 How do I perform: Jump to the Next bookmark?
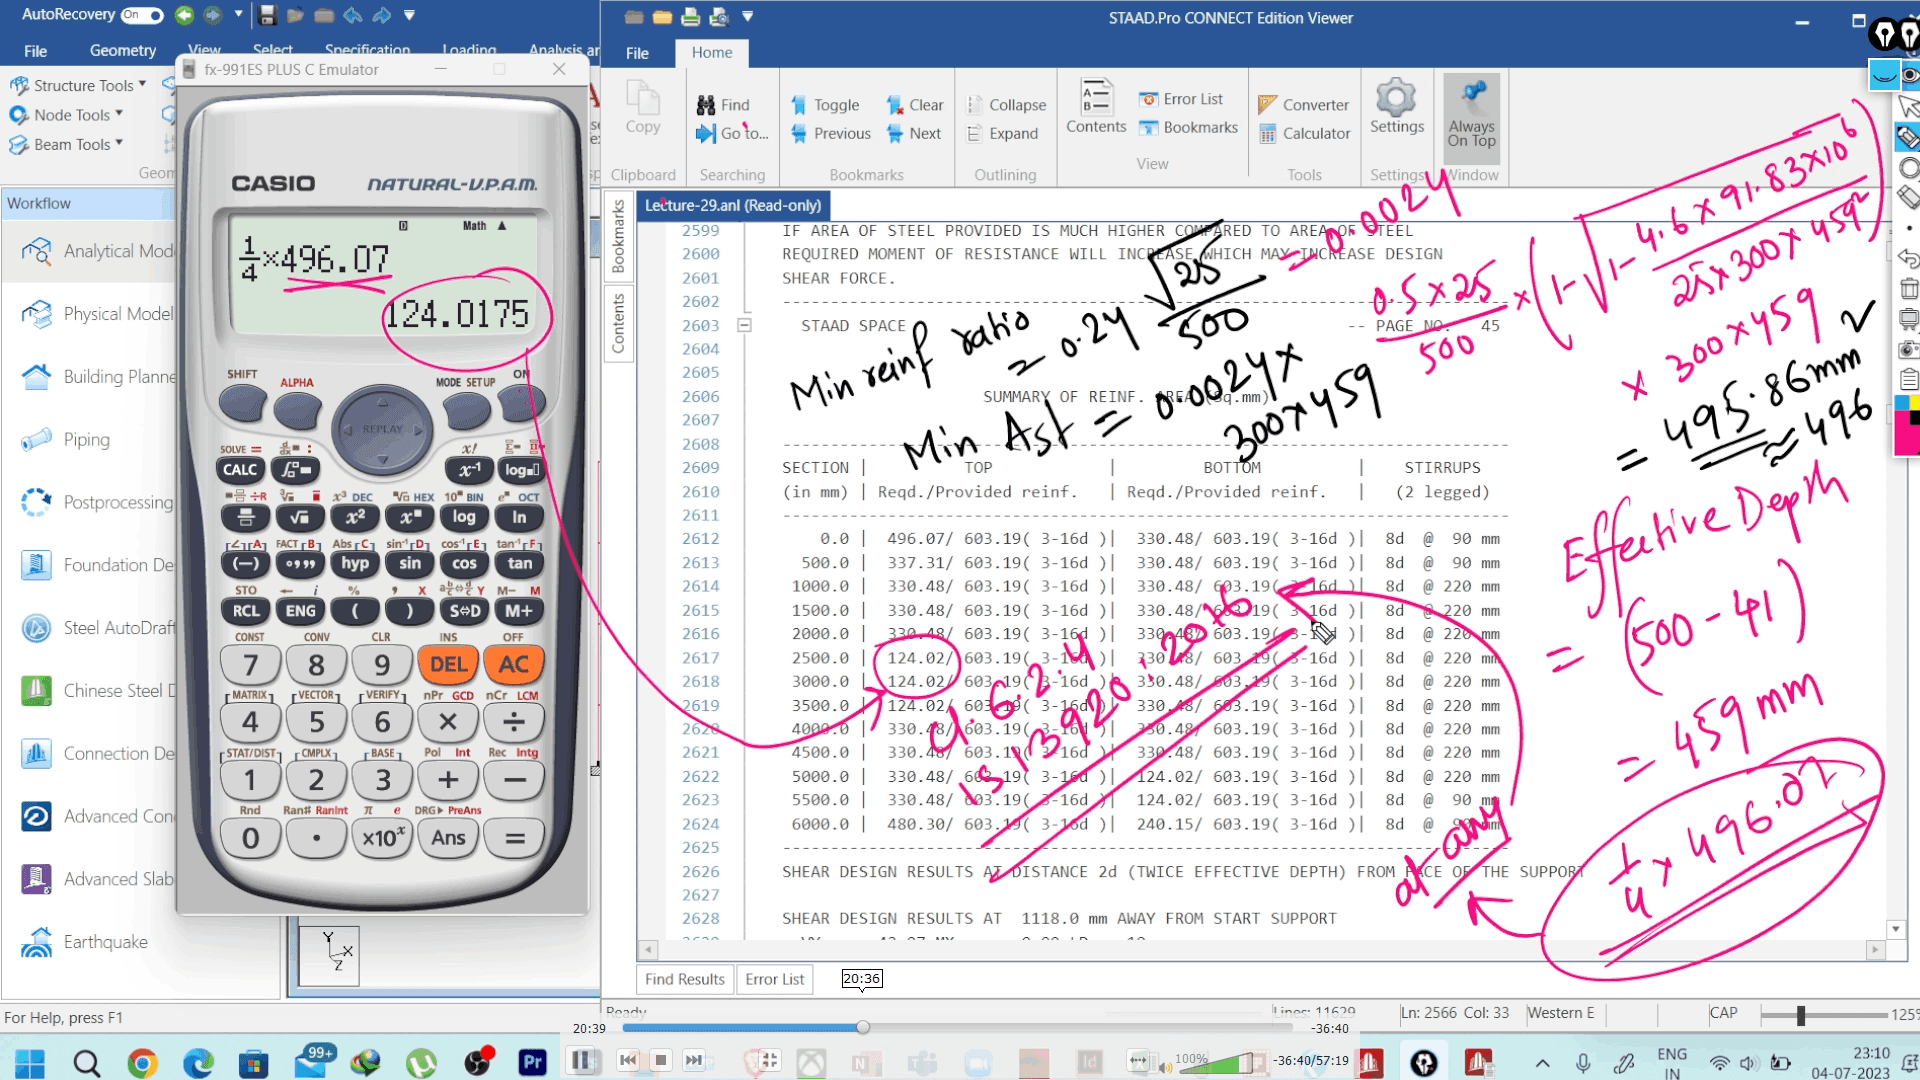tap(914, 133)
